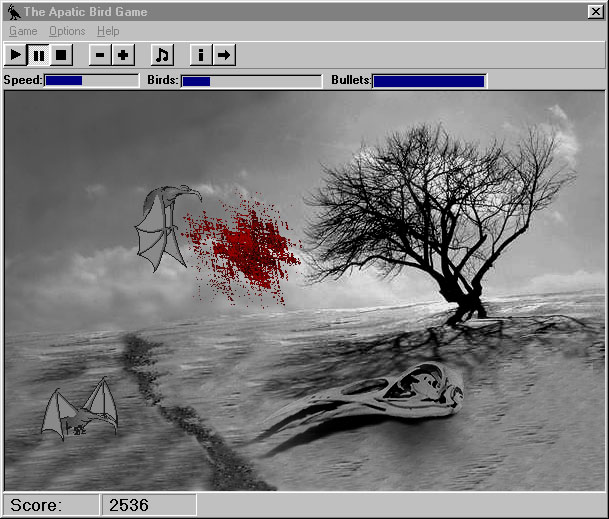
Task: Stop the game with the square button
Action: click(61, 55)
